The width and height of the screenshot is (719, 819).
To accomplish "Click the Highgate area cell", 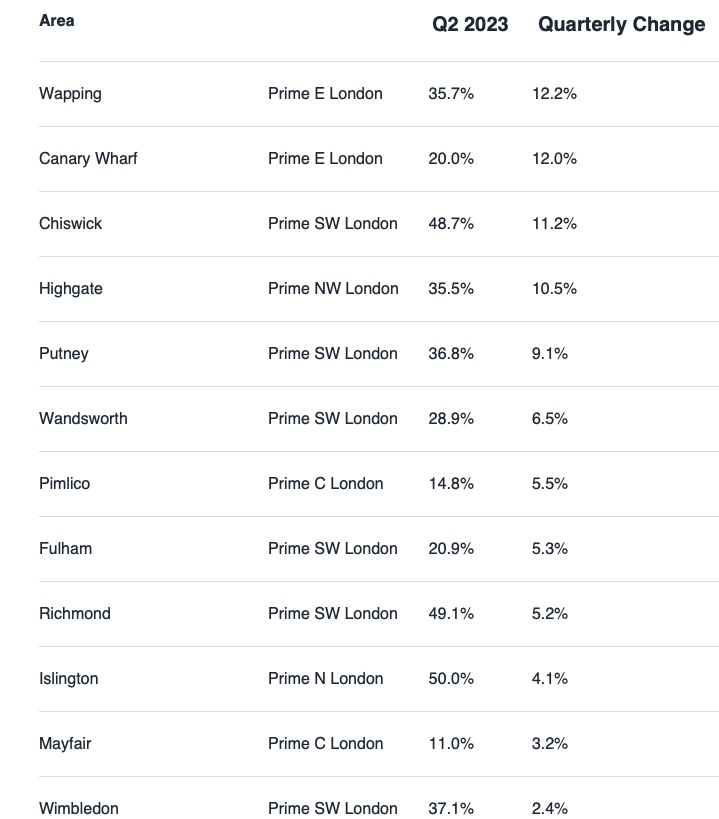I will click(x=71, y=289).
